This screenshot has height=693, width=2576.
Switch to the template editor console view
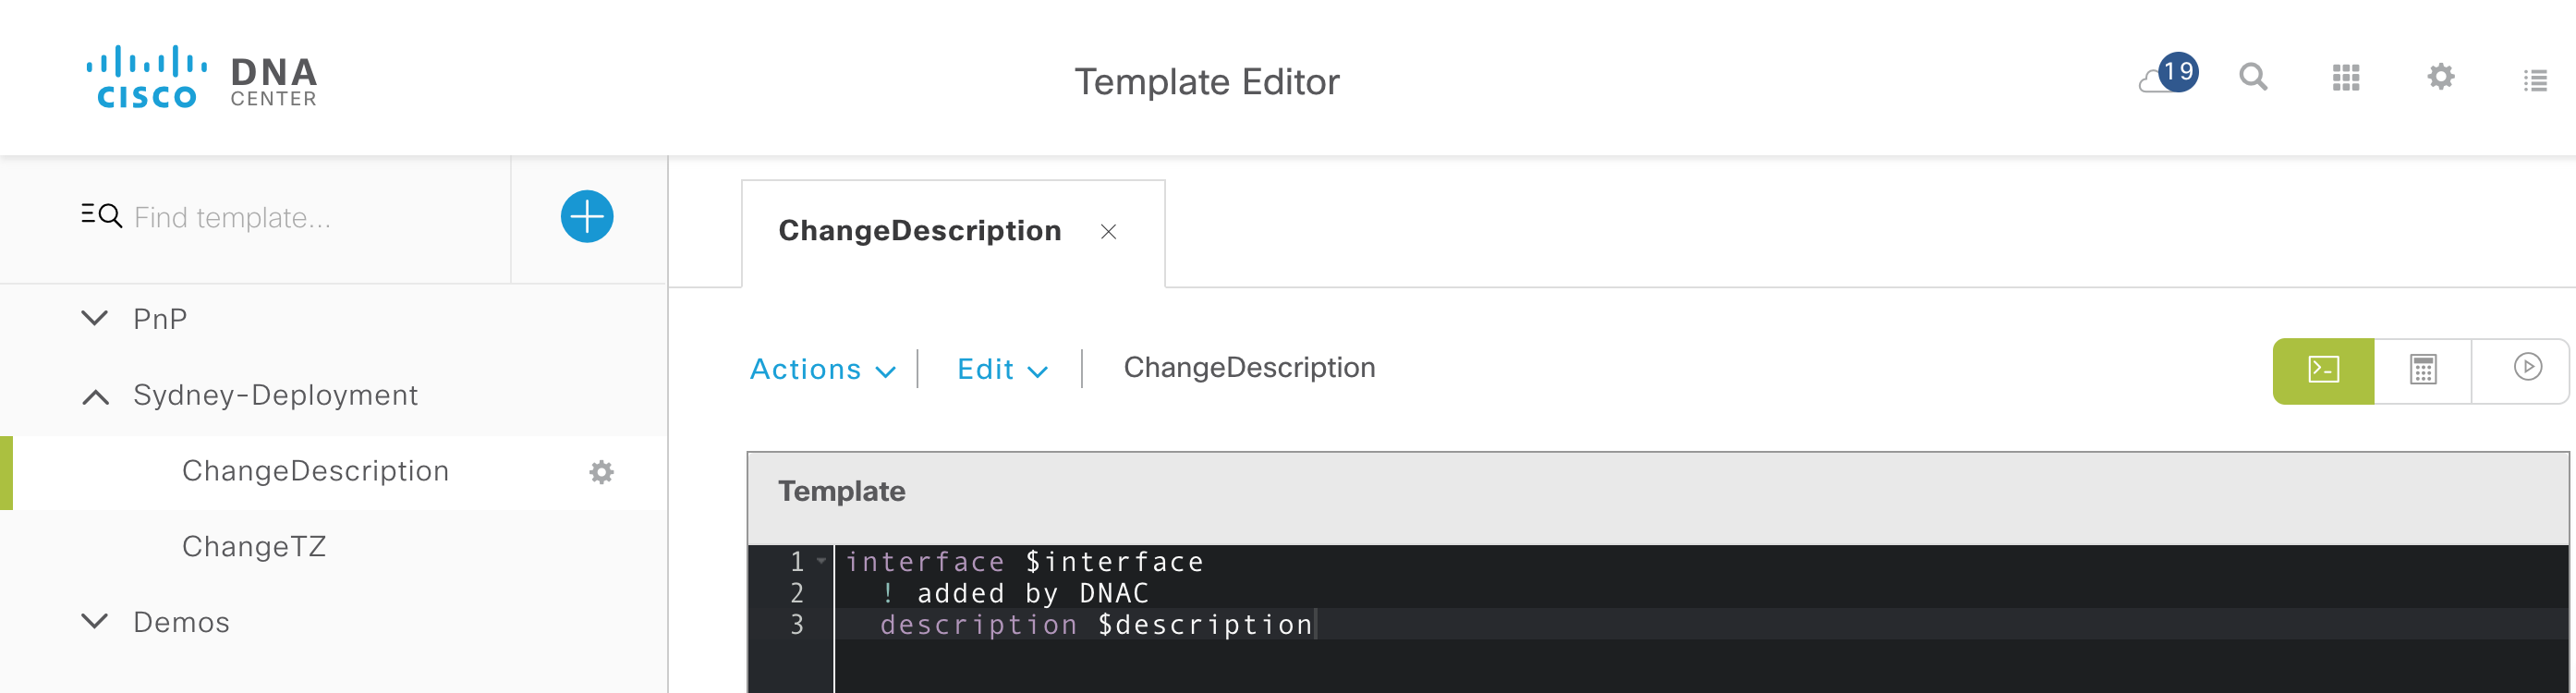(2323, 370)
